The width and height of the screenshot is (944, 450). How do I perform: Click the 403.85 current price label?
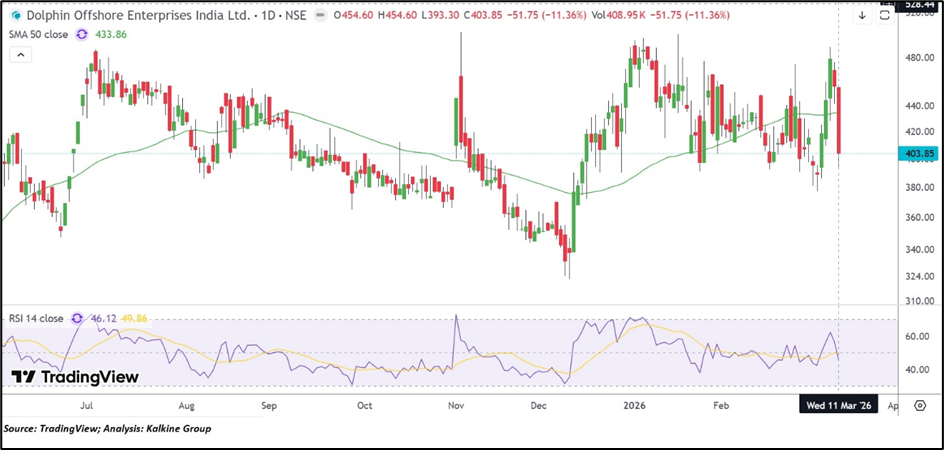[x=919, y=154]
